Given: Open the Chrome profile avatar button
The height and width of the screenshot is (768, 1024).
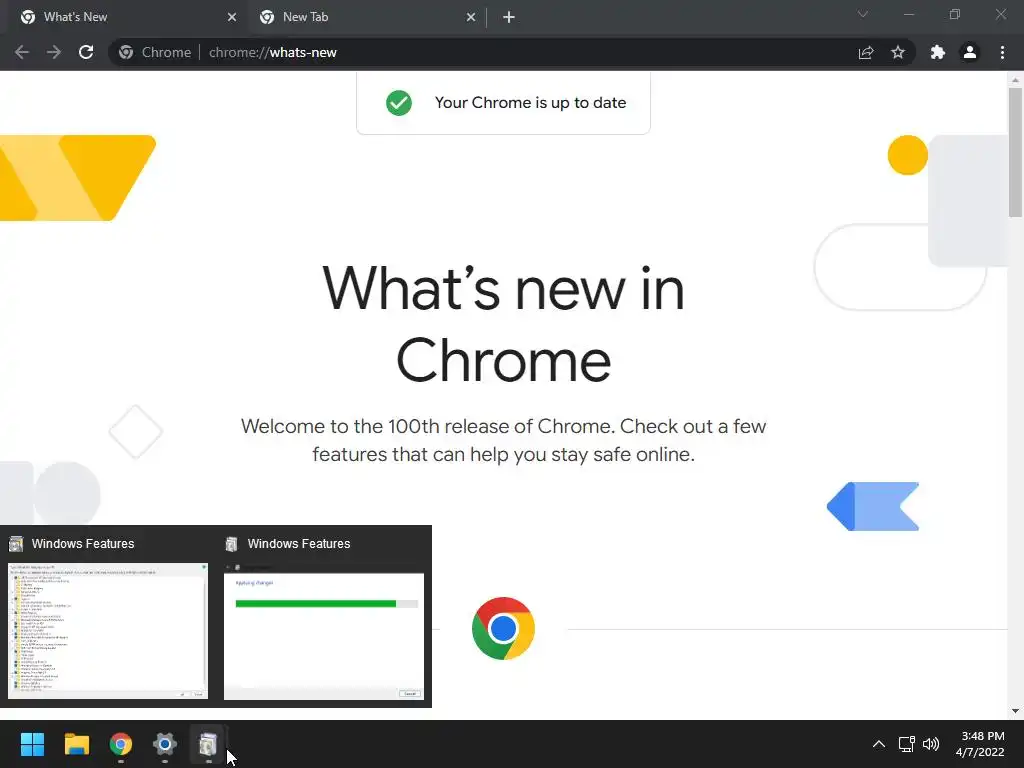Looking at the screenshot, I should [x=970, y=52].
